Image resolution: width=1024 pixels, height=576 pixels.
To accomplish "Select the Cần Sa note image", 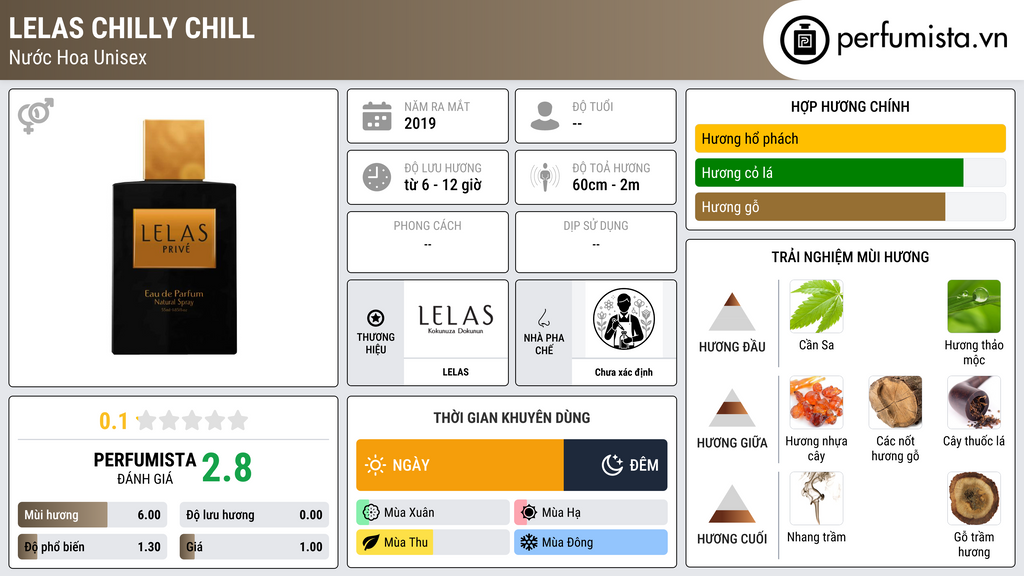I will (816, 306).
